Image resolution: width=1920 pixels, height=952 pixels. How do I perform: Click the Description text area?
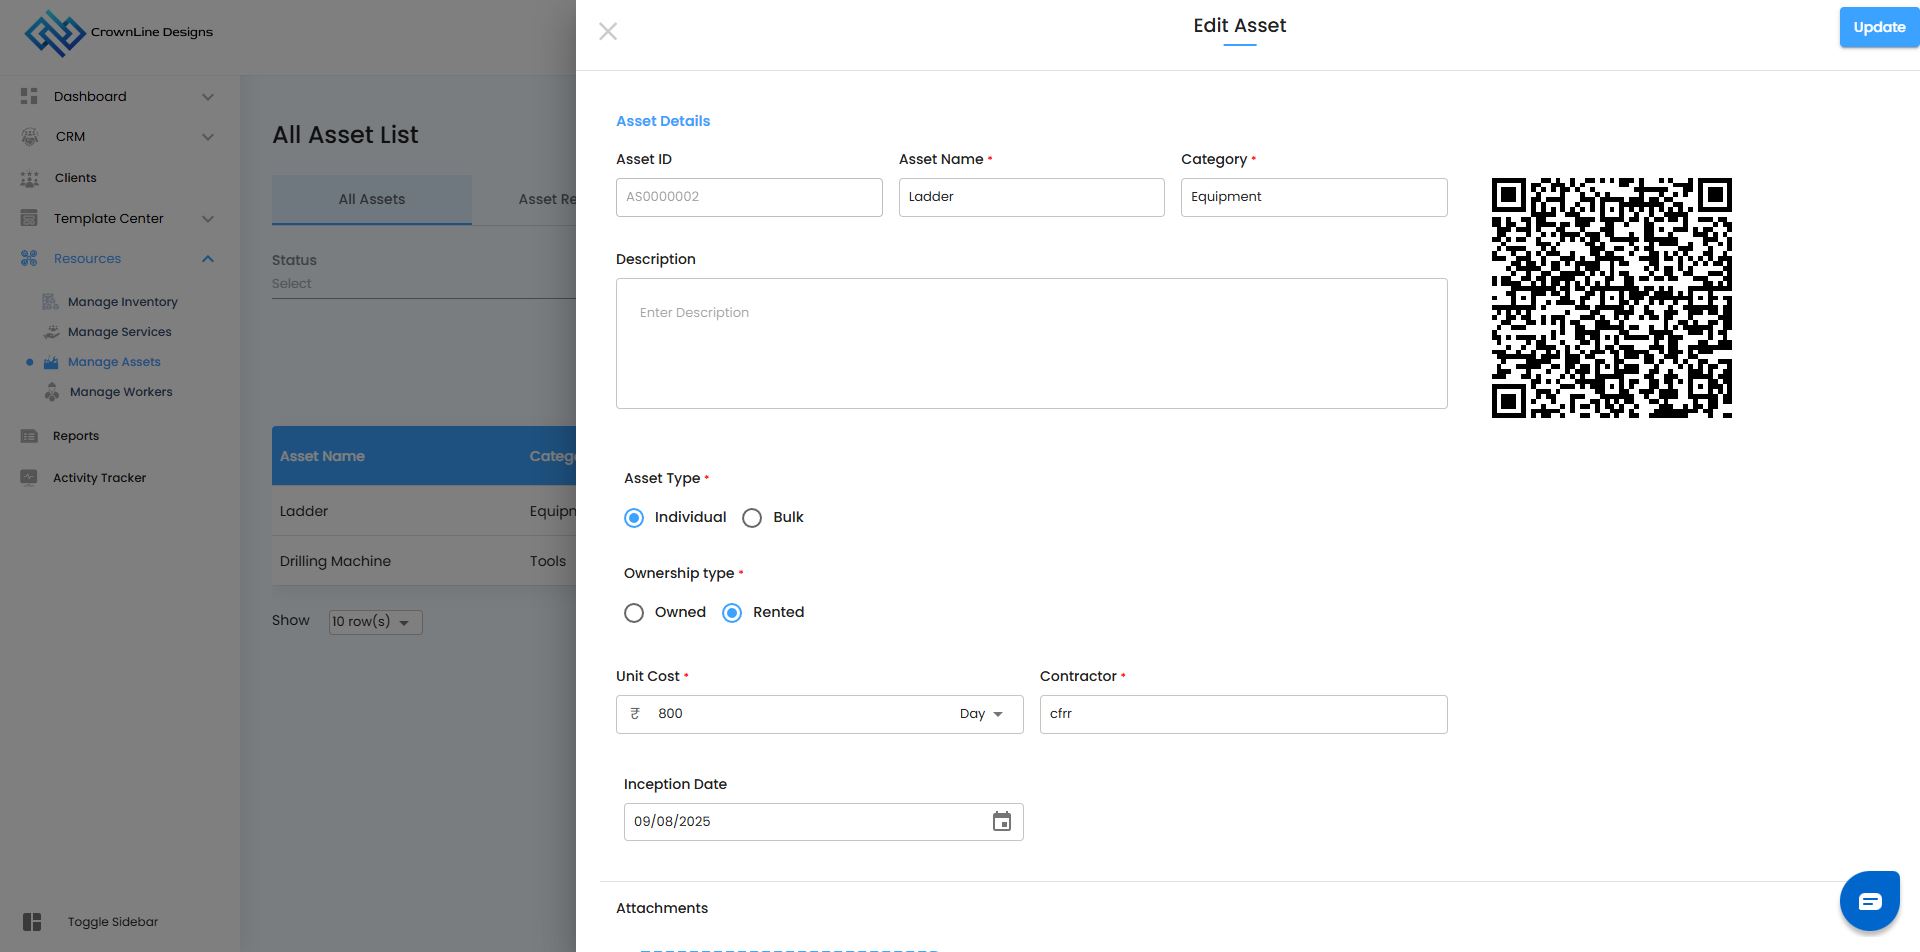1032,343
